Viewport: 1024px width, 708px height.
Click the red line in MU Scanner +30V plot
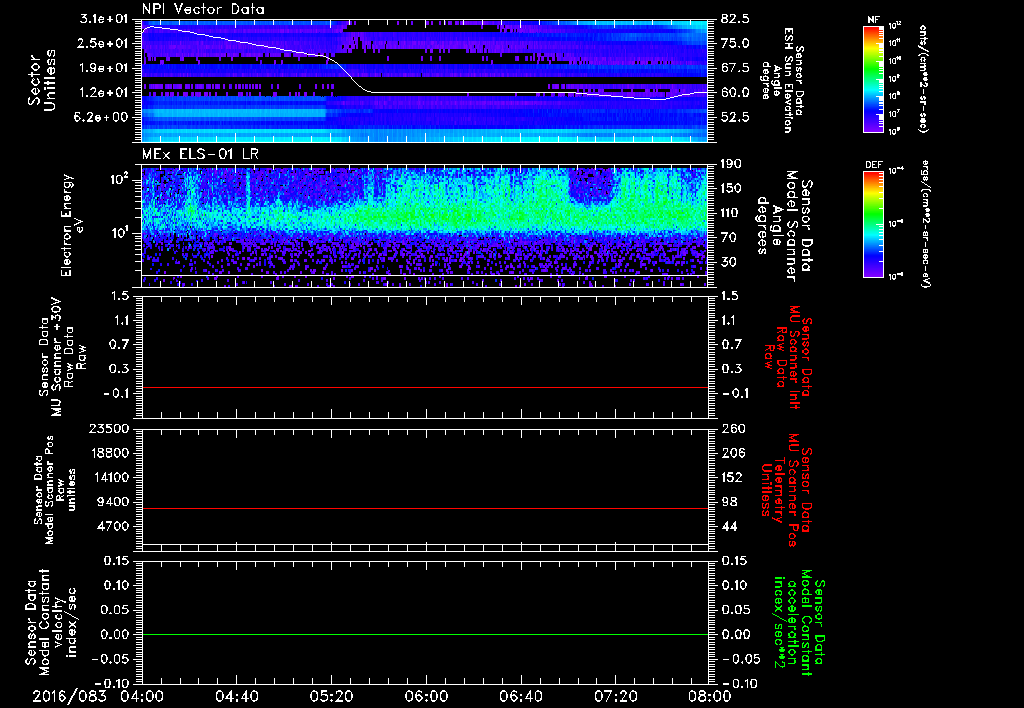(424, 387)
